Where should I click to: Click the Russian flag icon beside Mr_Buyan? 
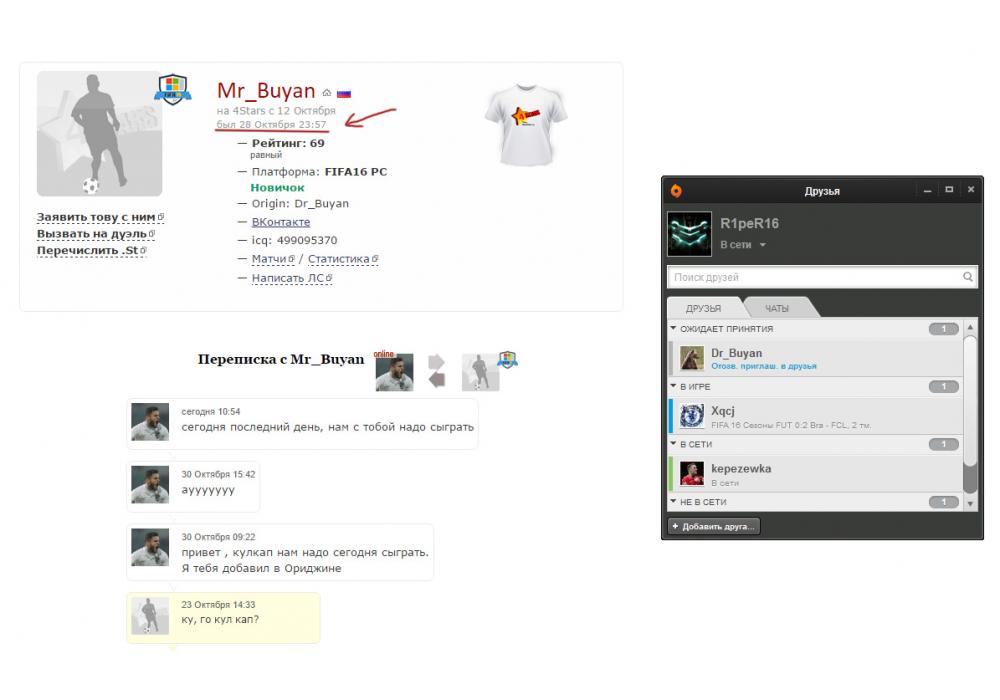344,93
